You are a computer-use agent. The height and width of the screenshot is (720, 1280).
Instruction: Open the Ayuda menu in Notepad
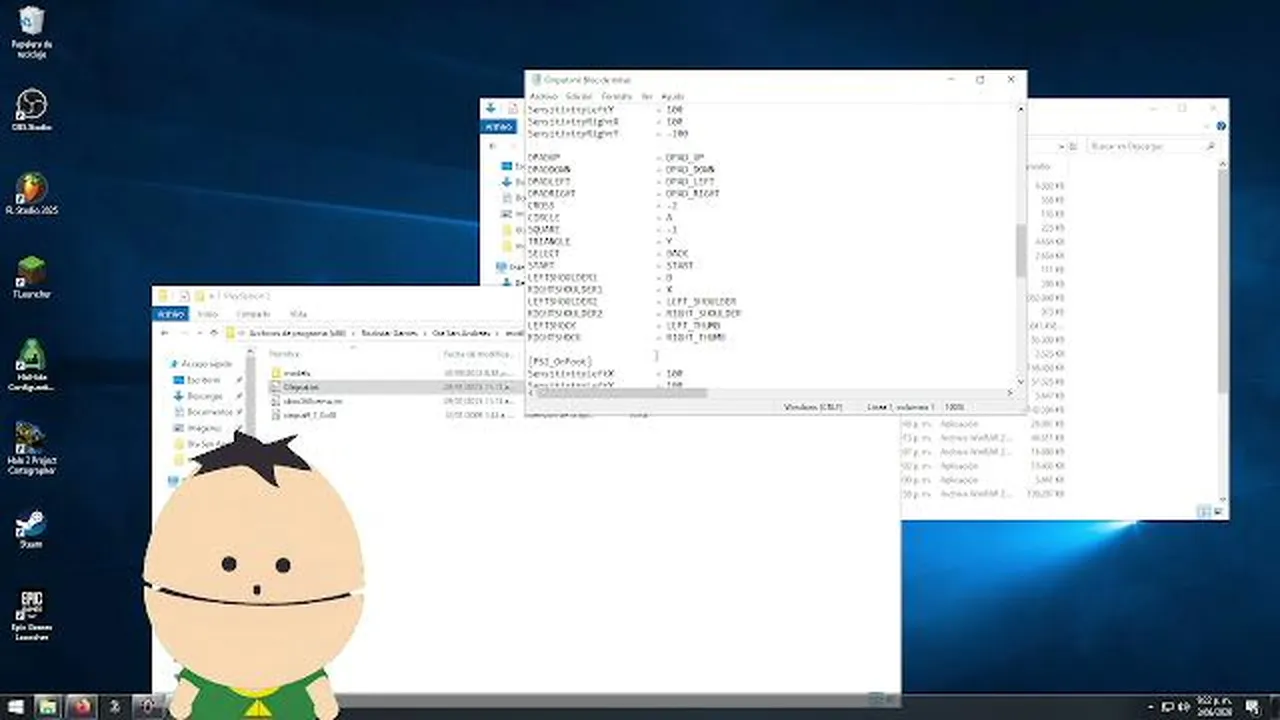click(673, 96)
